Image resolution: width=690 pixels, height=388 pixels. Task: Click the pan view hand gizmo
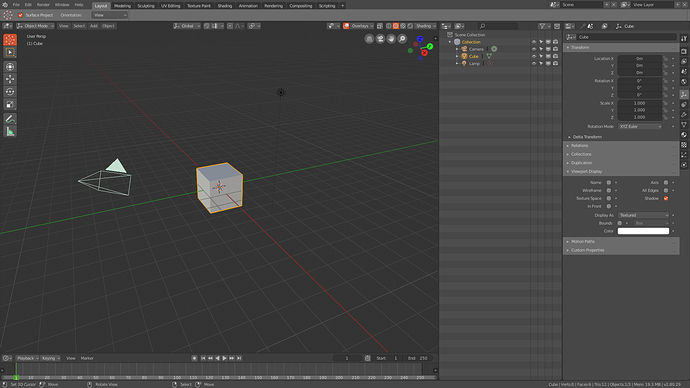tap(391, 39)
